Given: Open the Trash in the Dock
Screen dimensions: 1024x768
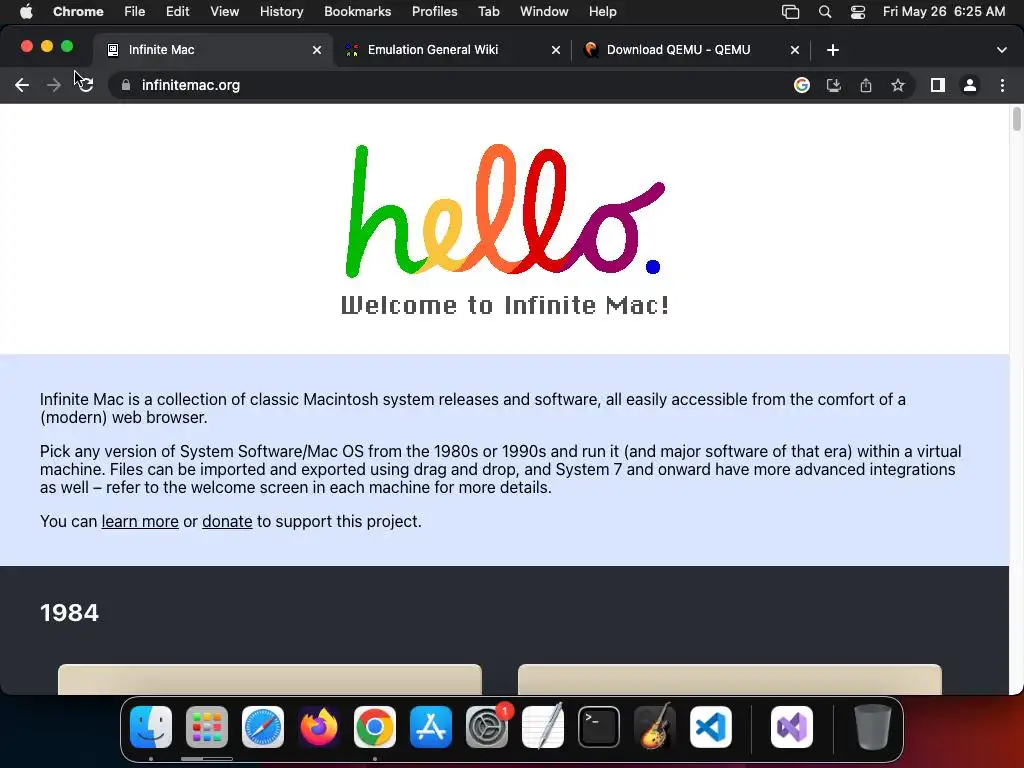Looking at the screenshot, I should point(872,727).
